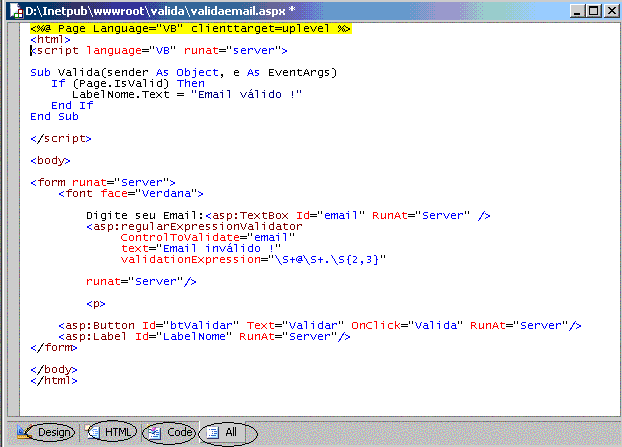Image resolution: width=622 pixels, height=447 pixels.
Task: Click the highlighted Page Language directive line
Action: click(x=190, y=29)
